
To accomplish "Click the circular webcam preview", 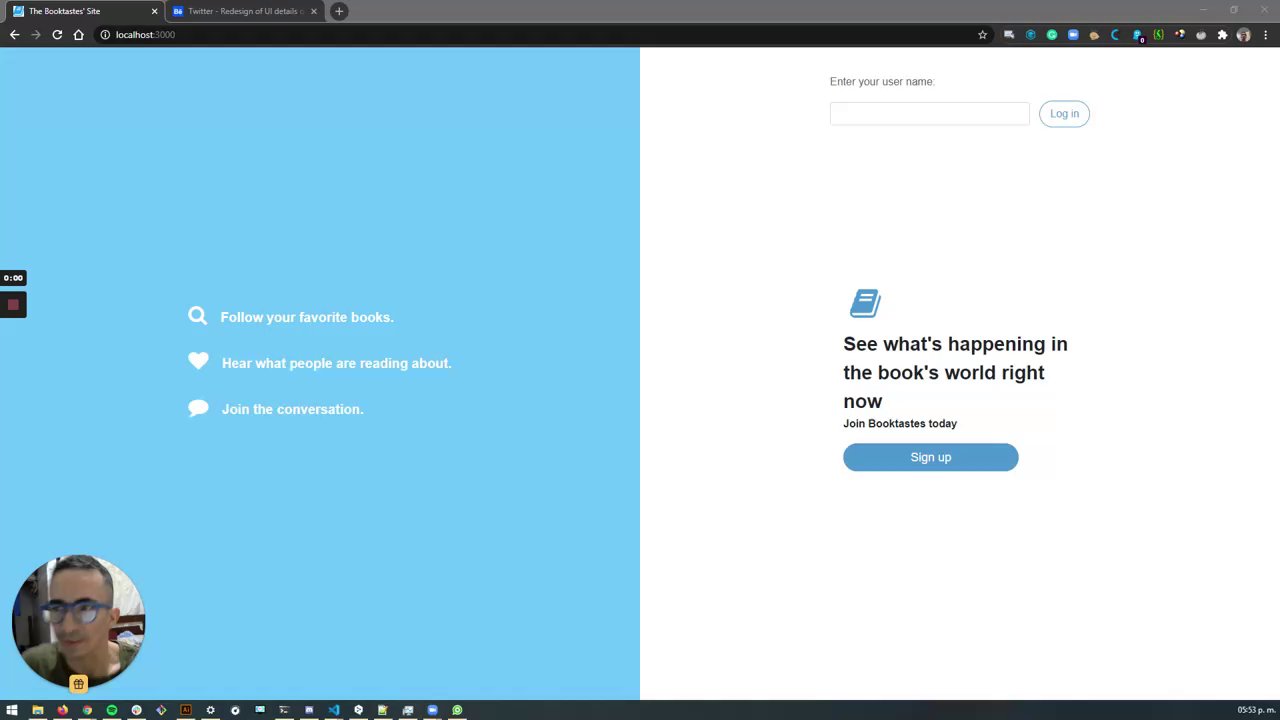I will 78,621.
